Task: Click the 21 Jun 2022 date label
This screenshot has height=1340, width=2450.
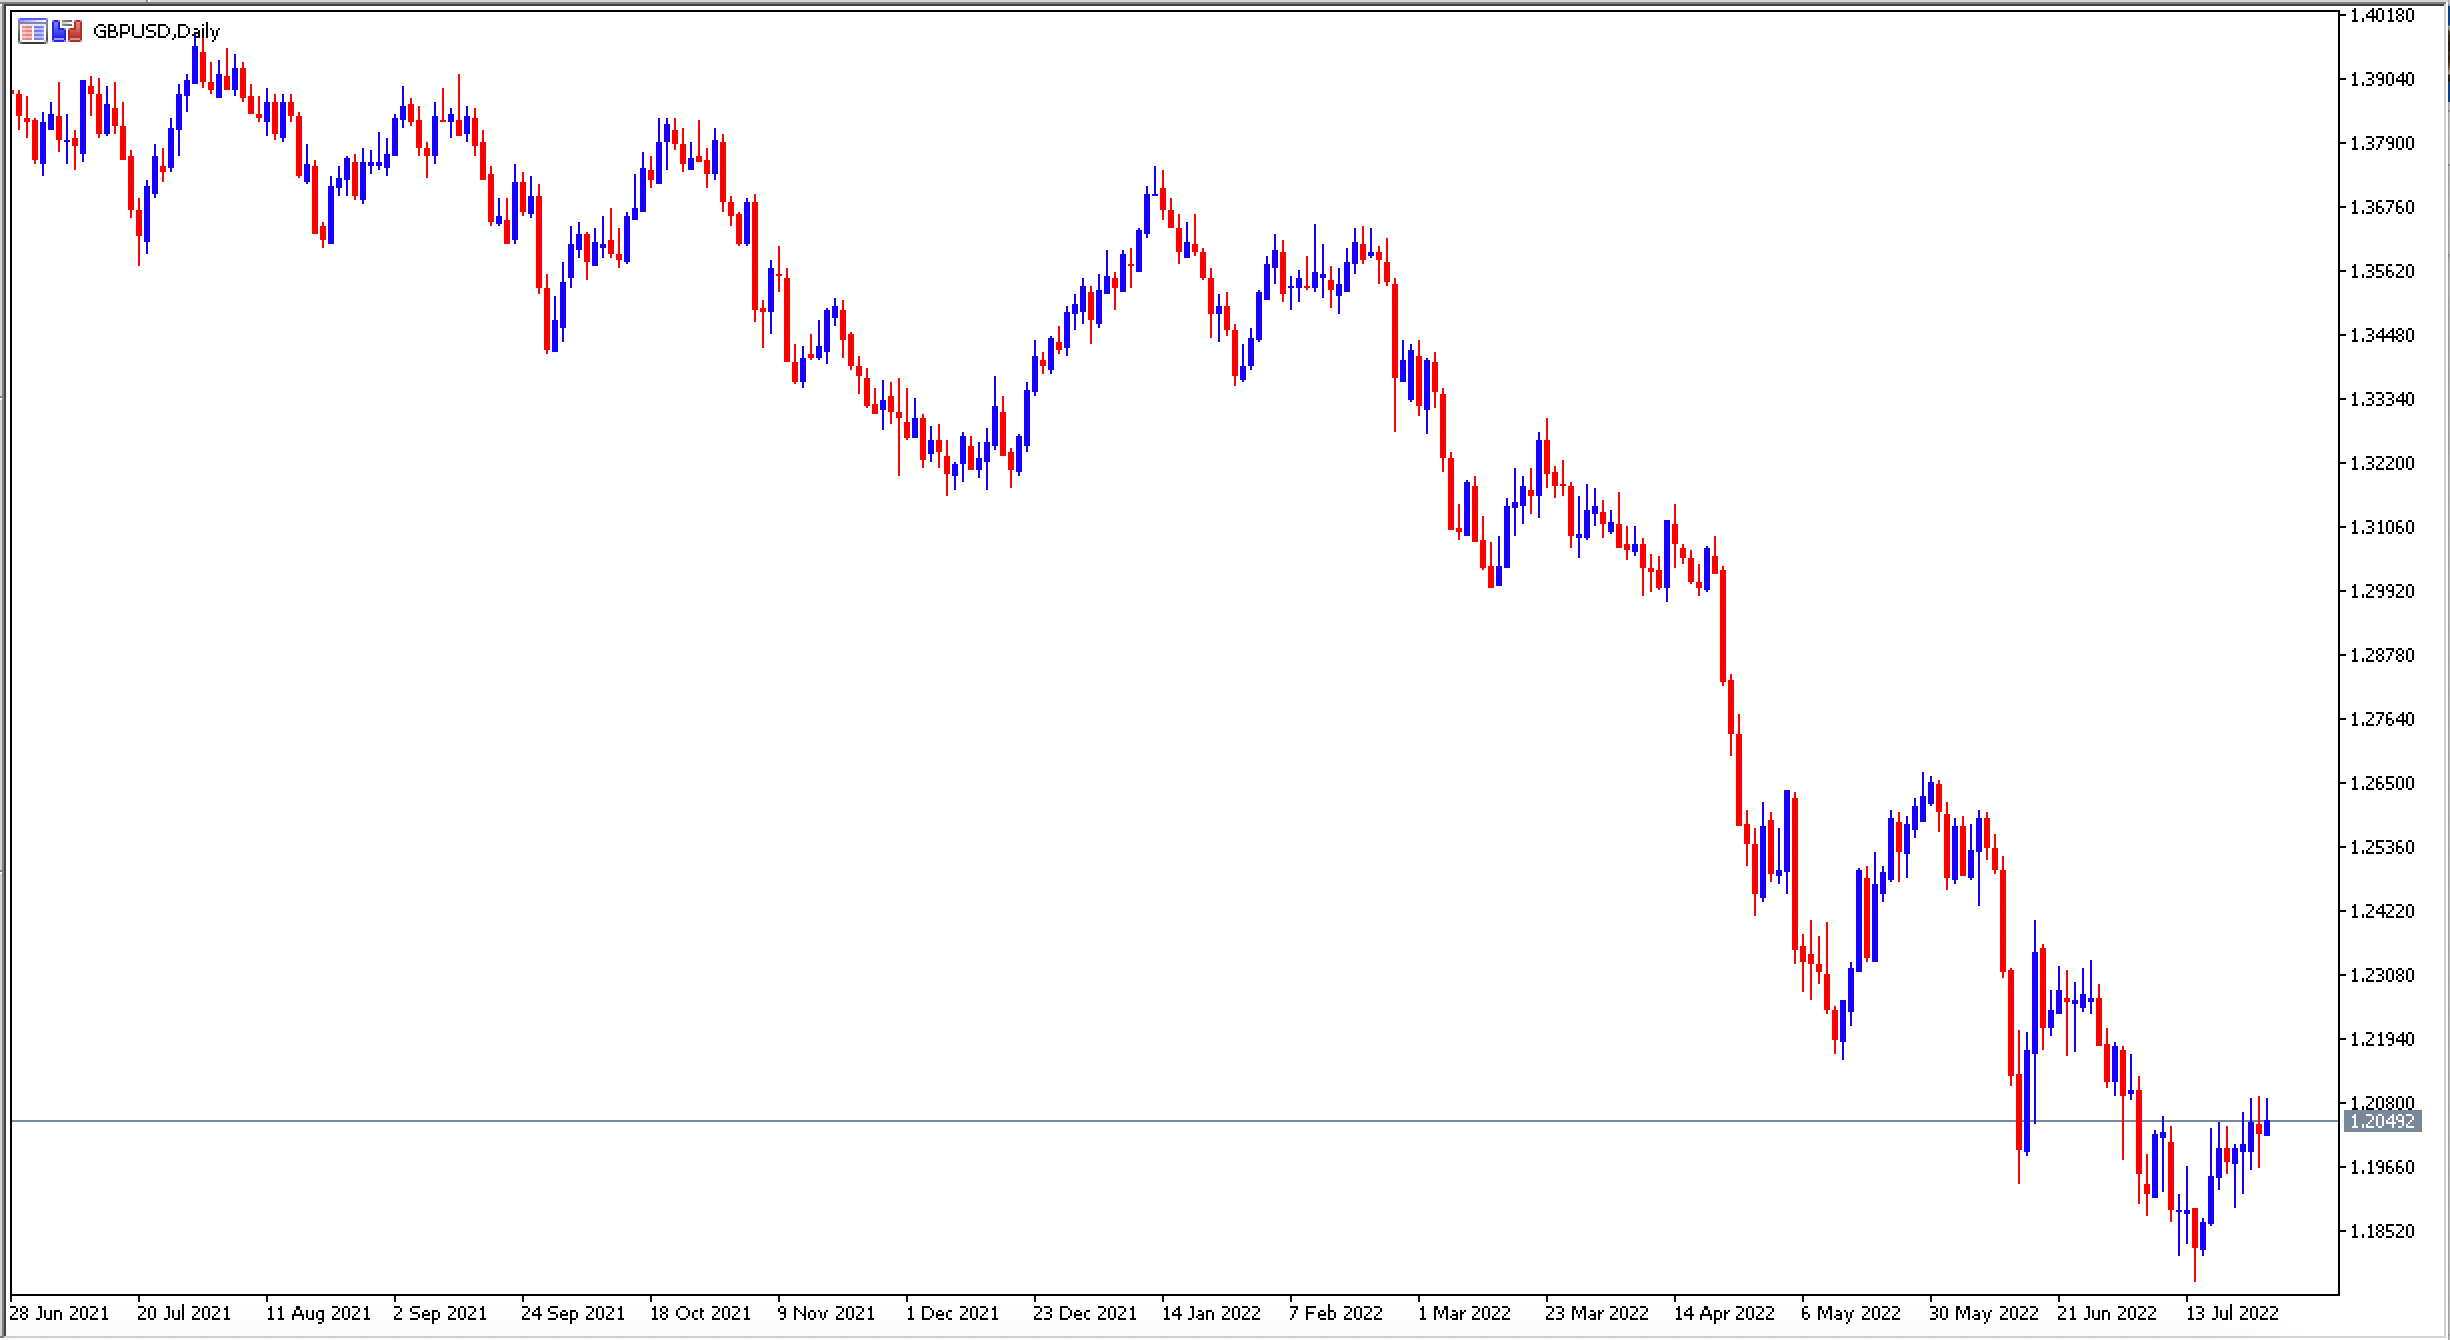Action: click(x=2107, y=1313)
